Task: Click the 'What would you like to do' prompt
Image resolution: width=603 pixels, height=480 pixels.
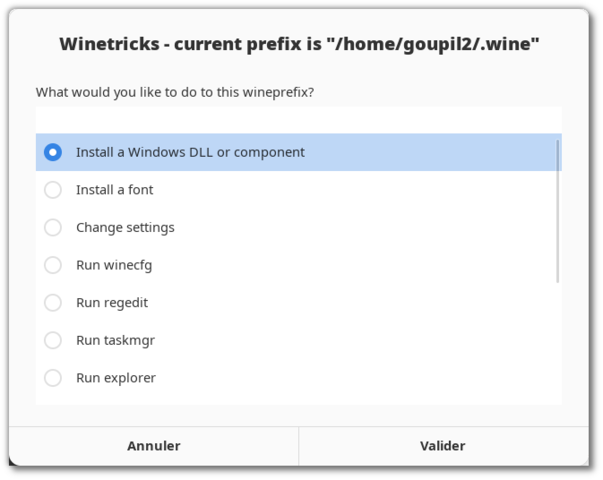Action: [x=175, y=92]
